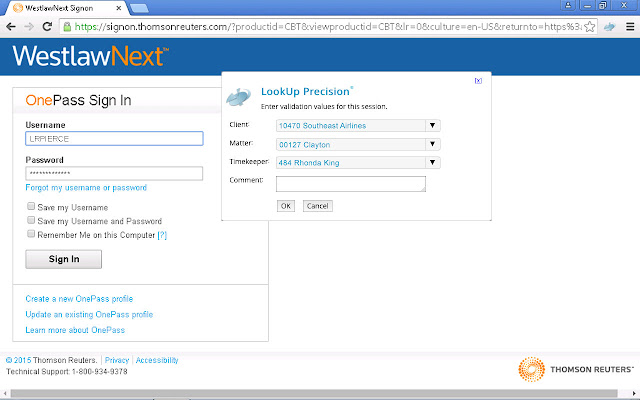
Task: Click the [?] help link for Remember Me
Action: tap(162, 235)
